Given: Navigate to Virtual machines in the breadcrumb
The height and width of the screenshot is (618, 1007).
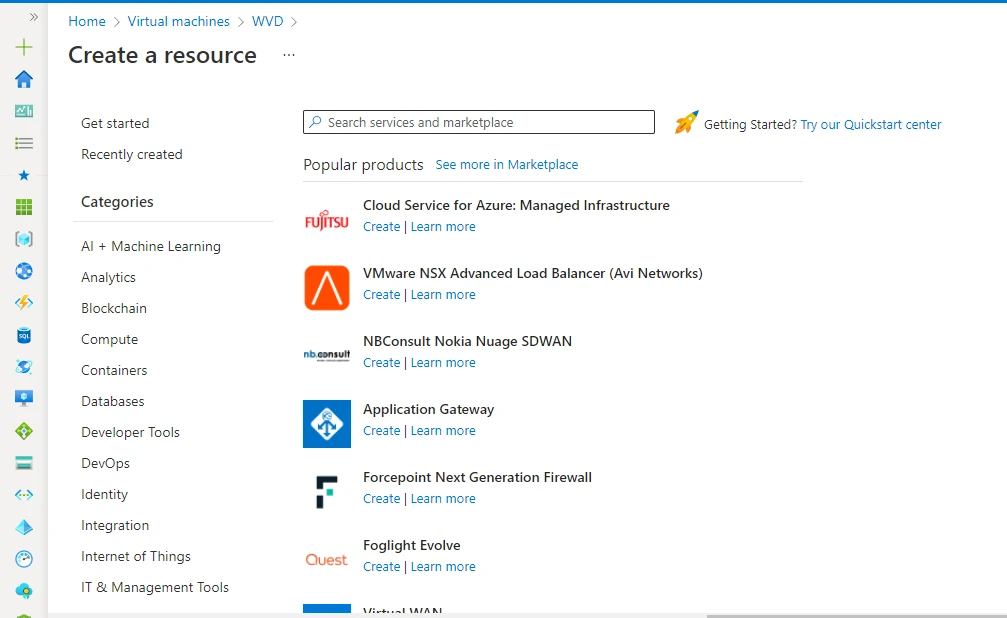Looking at the screenshot, I should point(178,21).
